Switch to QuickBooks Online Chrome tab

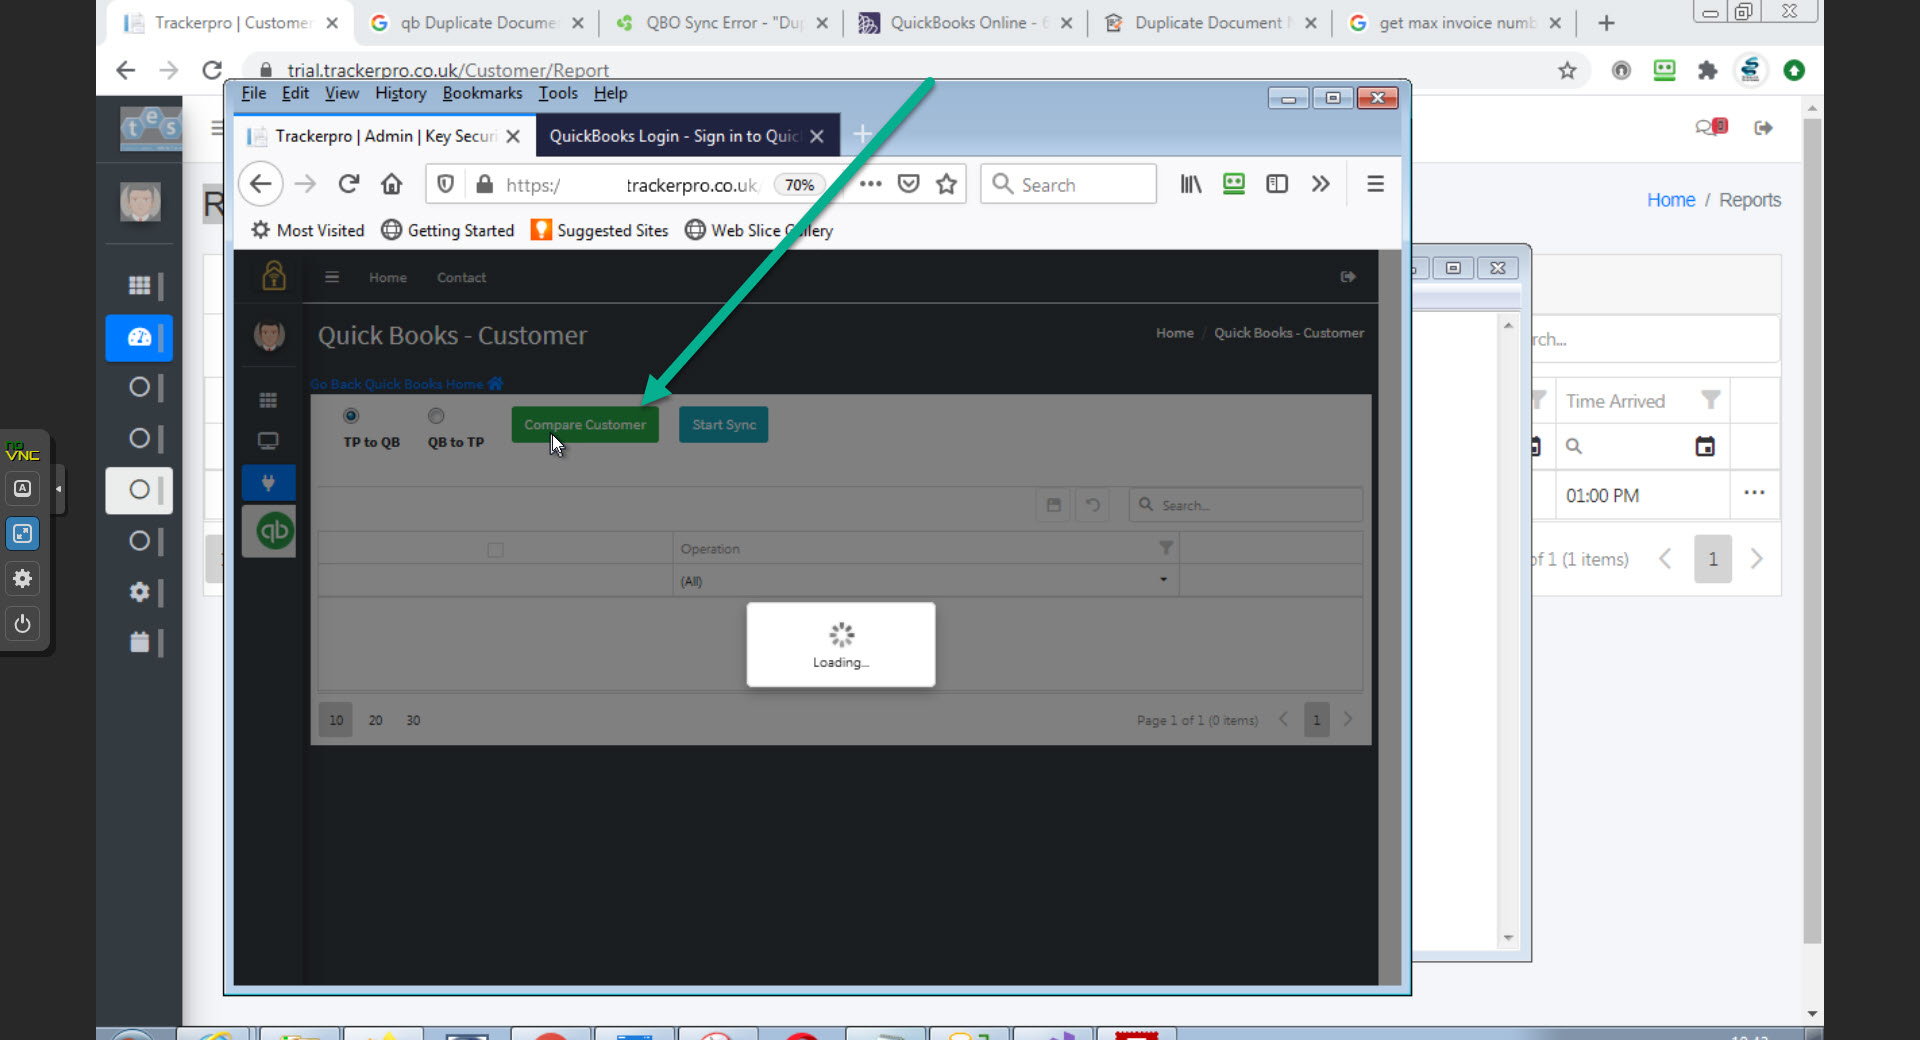(966, 22)
